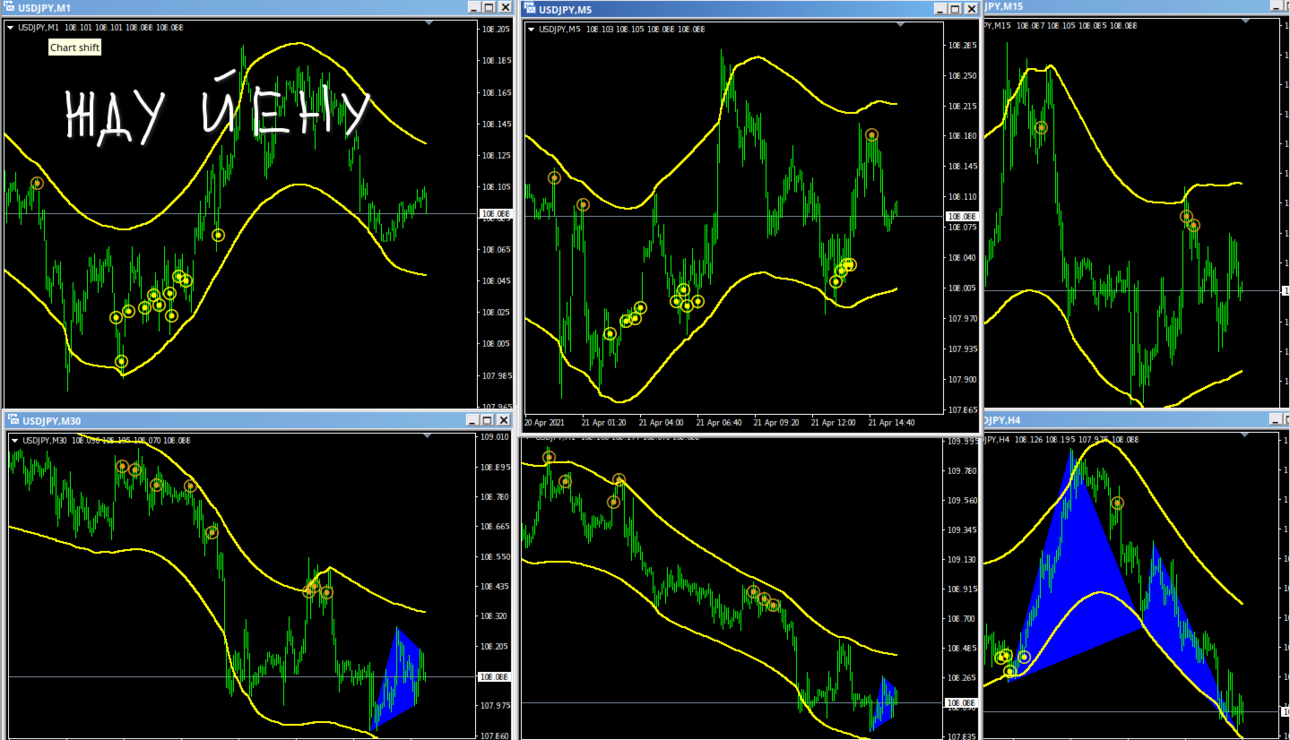
Task: Click the 108.088 current price label on M30 axis
Action: coord(496,677)
